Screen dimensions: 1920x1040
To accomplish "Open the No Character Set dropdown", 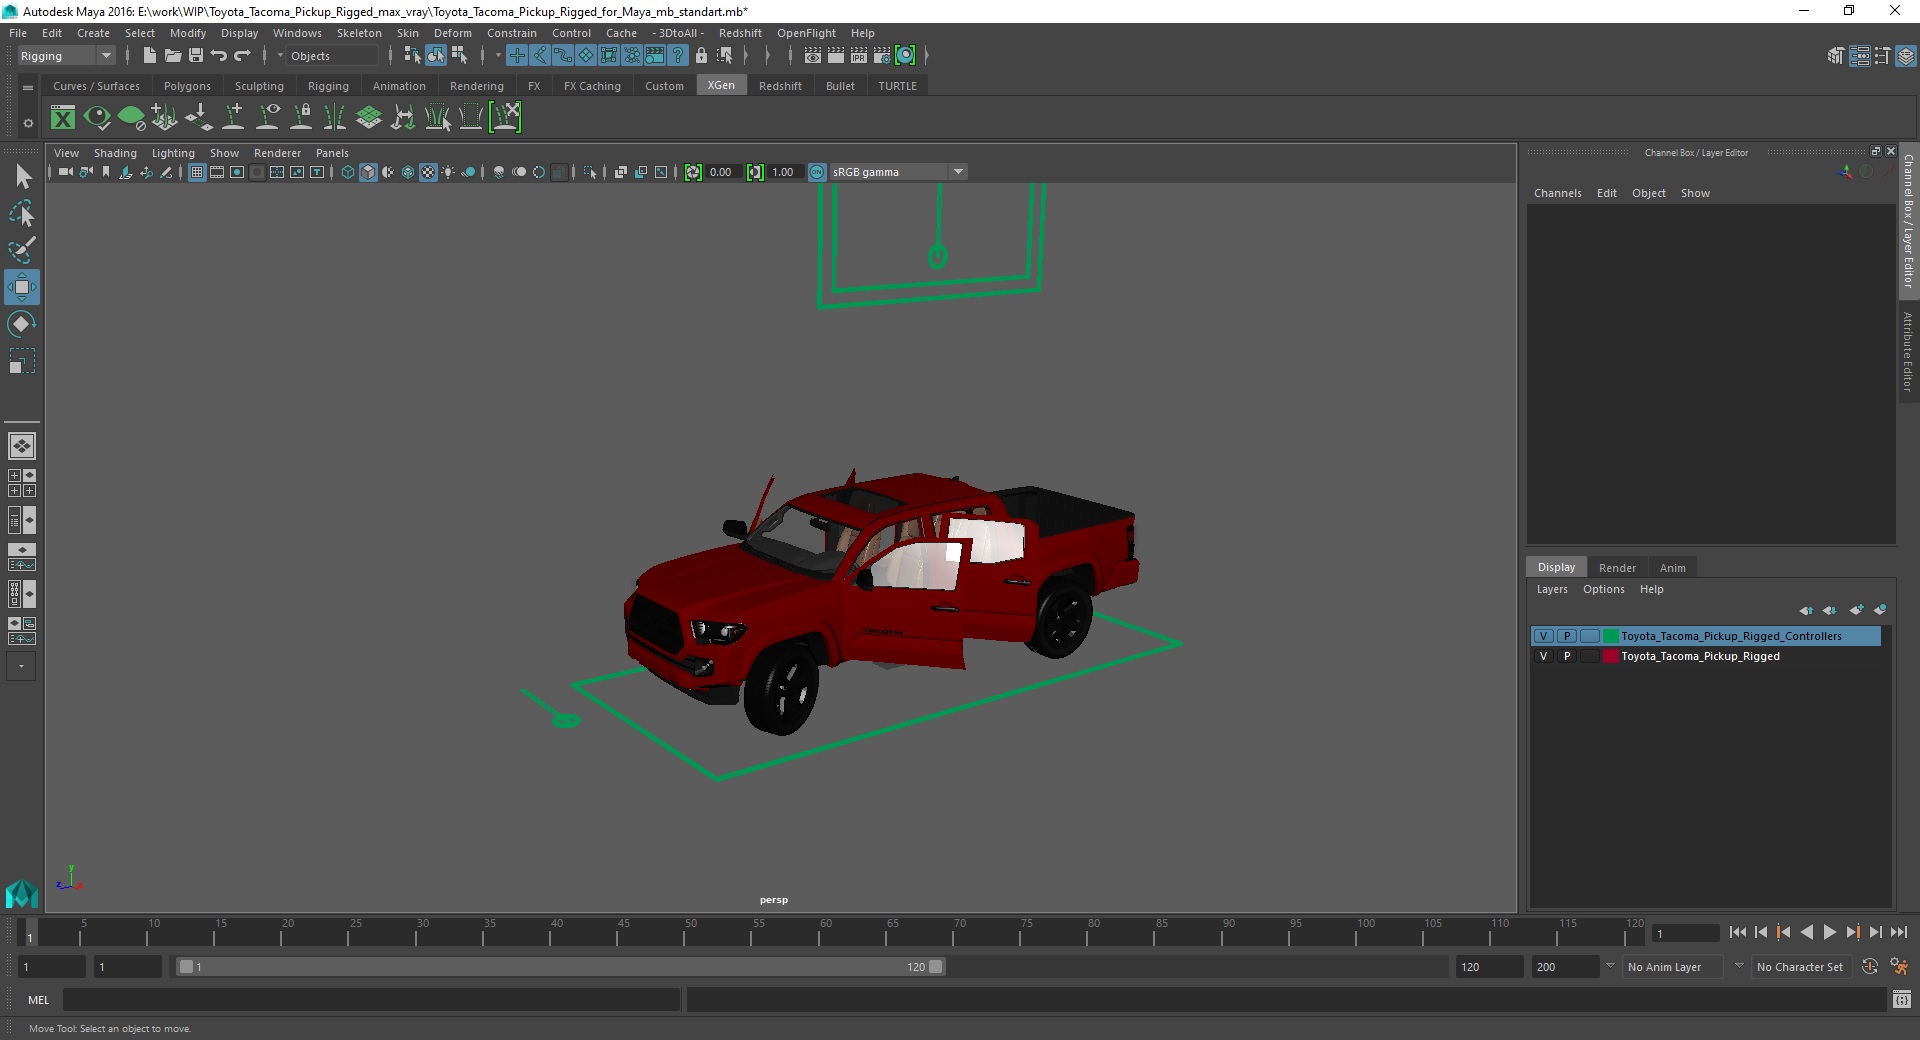I will pos(1800,967).
